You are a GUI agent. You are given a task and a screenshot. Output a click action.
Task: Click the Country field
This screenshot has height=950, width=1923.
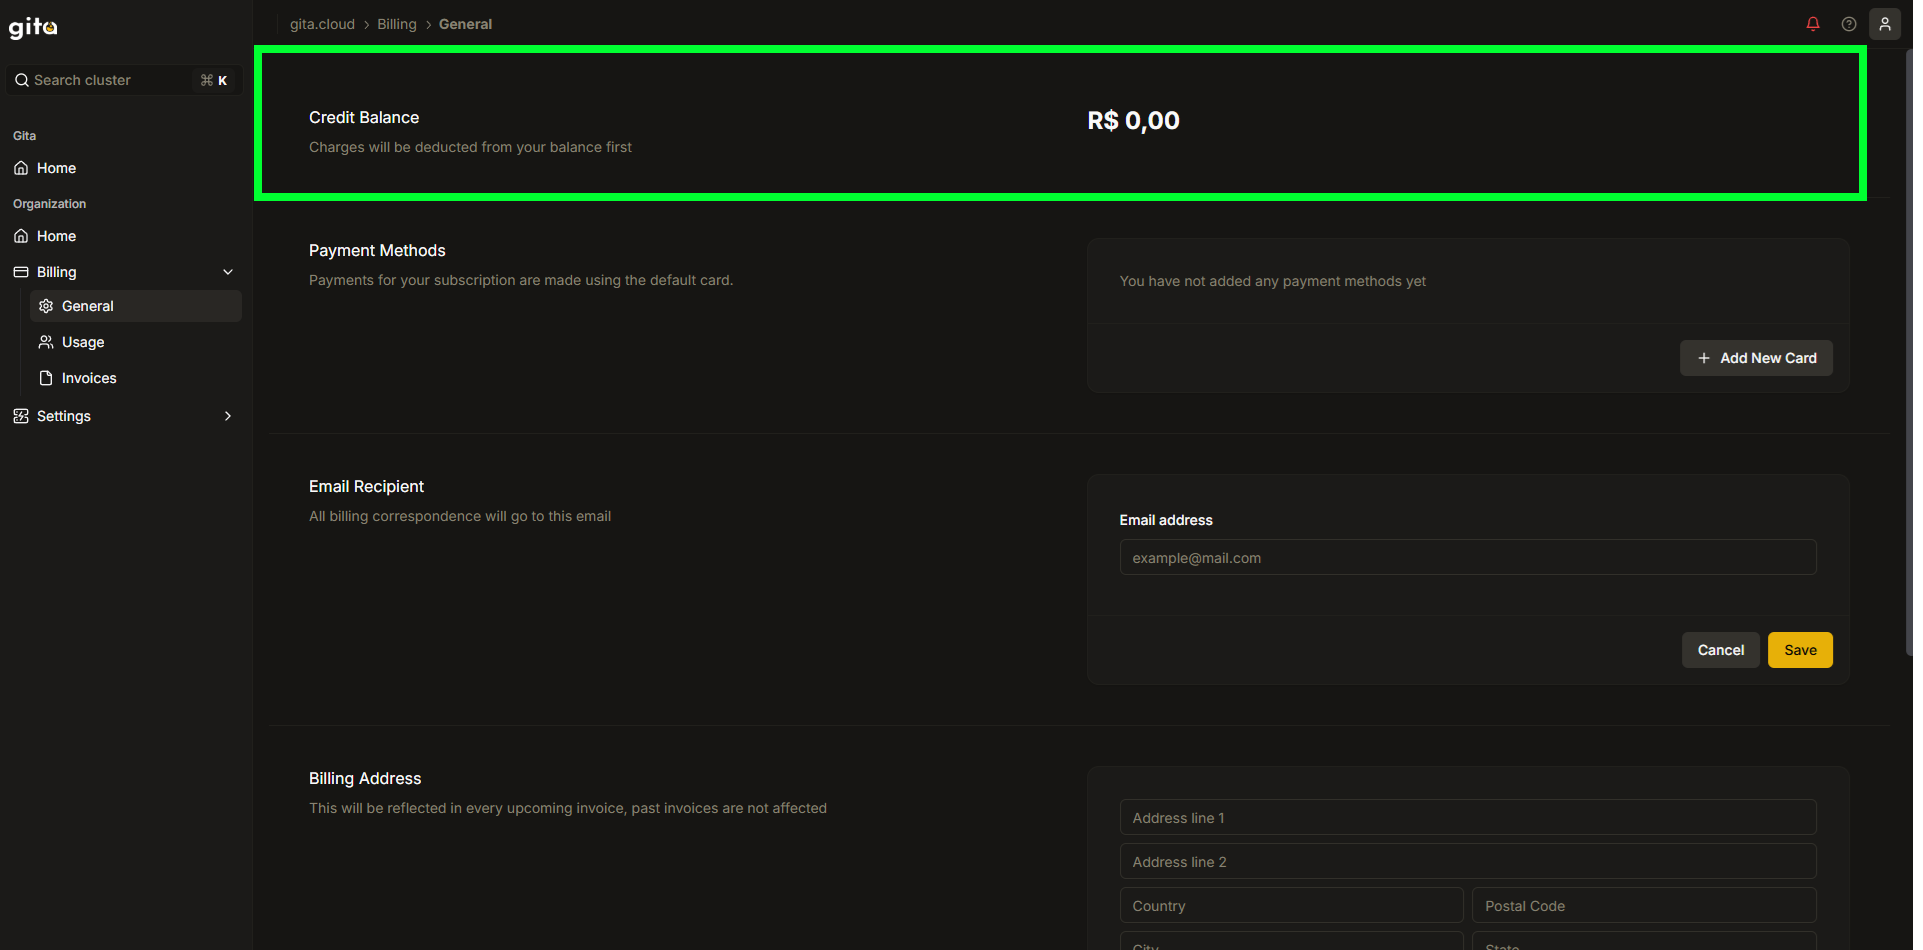point(1292,905)
